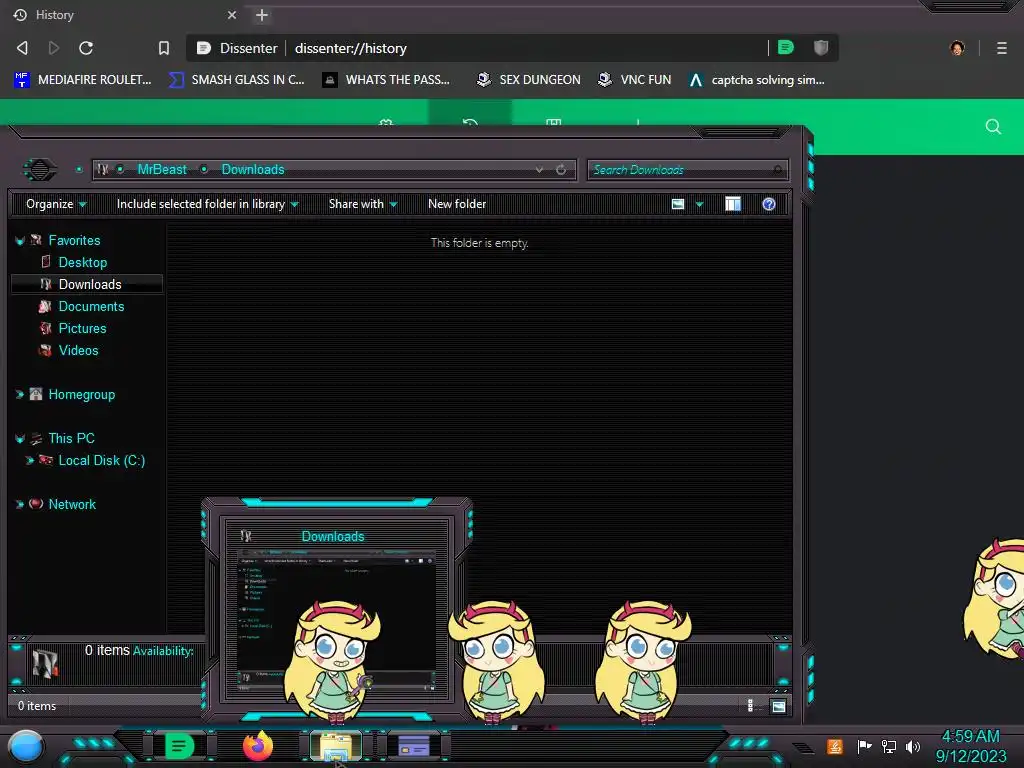The image size is (1024, 768).
Task: Open SEX DUNGEON bookmark
Action: coord(528,80)
